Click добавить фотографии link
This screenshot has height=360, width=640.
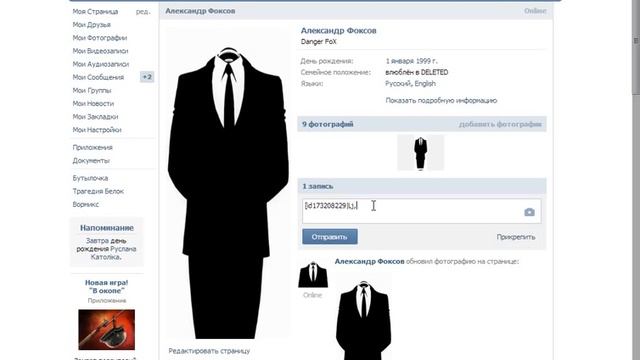click(500, 124)
